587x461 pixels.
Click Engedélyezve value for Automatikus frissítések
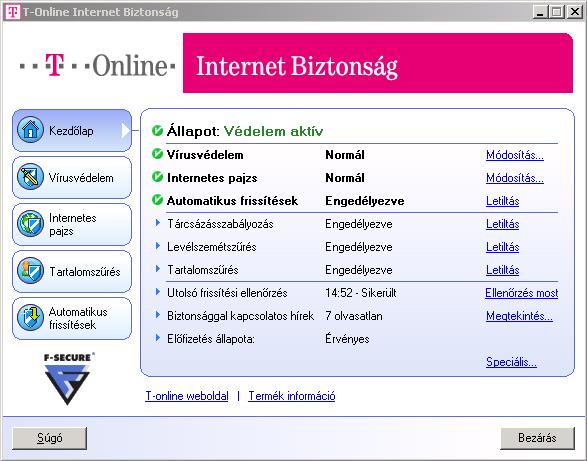point(365,201)
